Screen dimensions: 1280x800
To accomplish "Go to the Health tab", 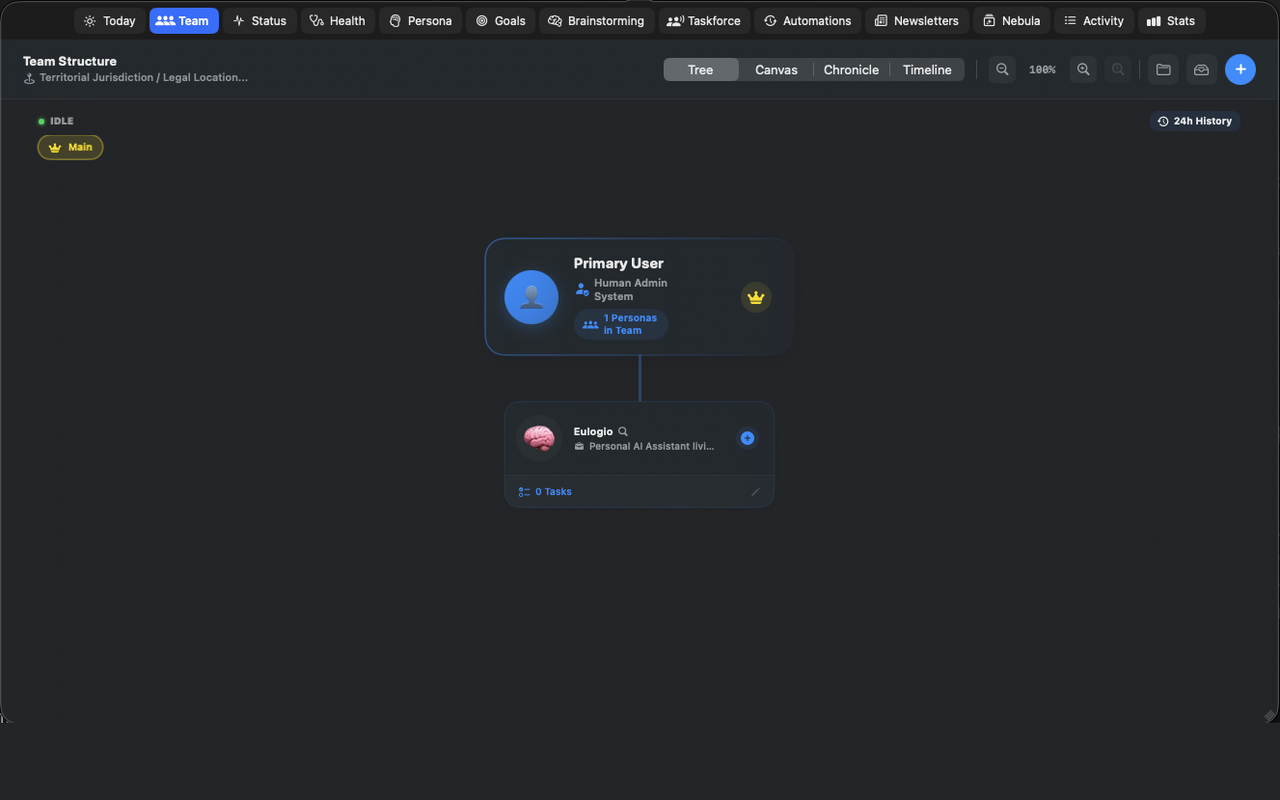I will click(338, 21).
